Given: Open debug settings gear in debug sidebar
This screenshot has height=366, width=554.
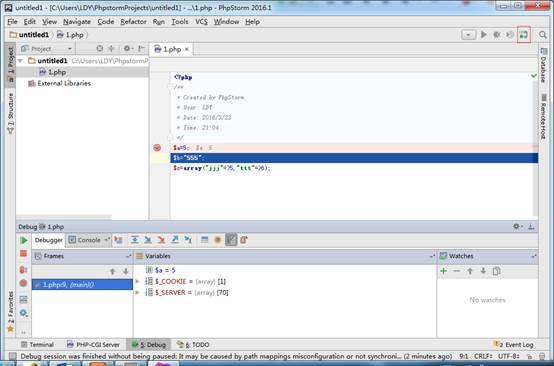Looking at the screenshot, I should tap(23, 313).
